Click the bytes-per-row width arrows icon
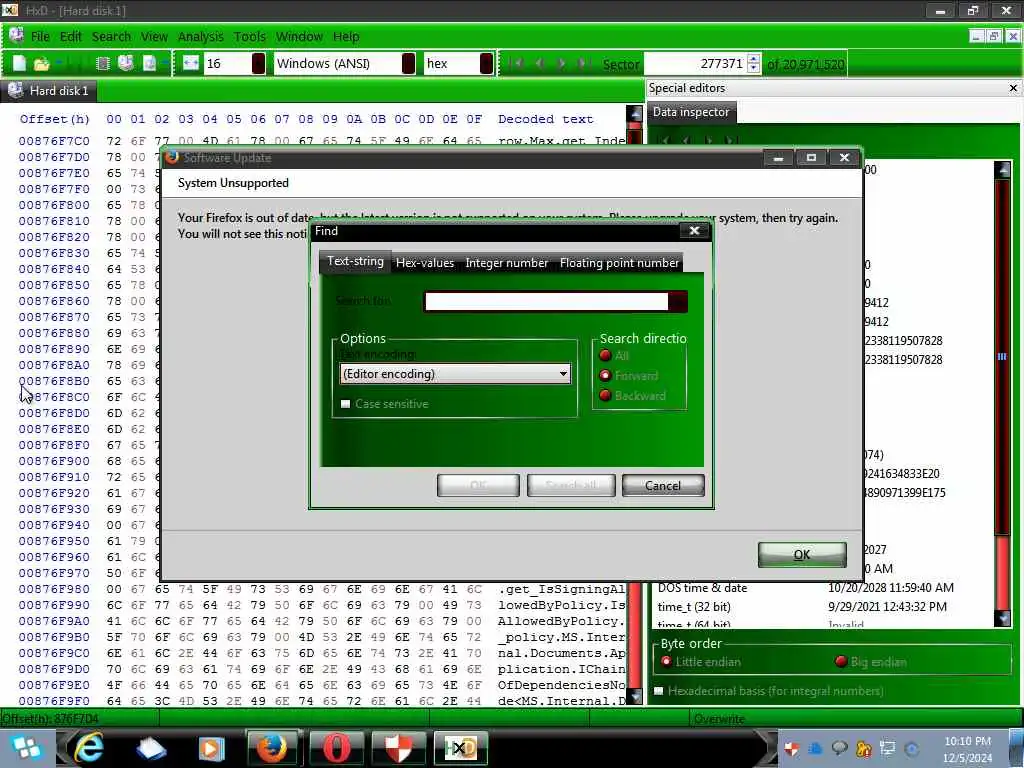Viewport: 1024px width, 768px height. click(x=191, y=63)
